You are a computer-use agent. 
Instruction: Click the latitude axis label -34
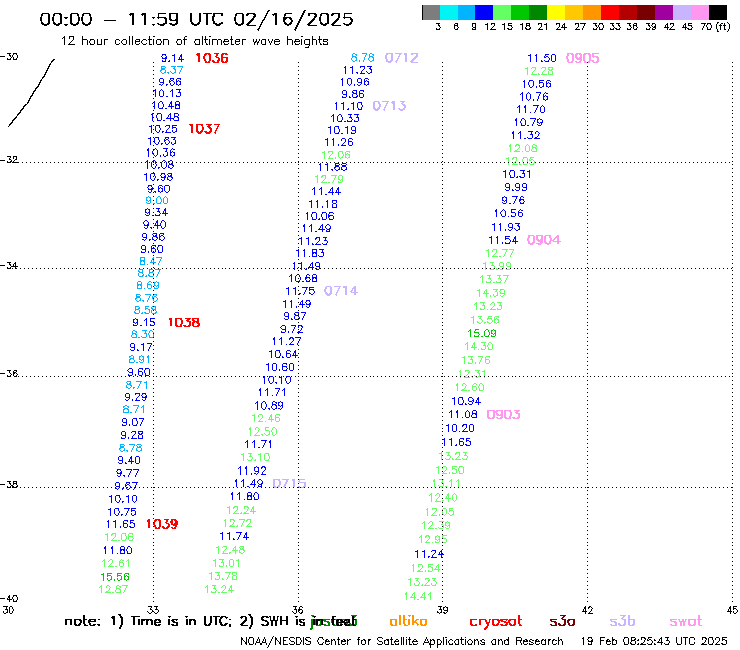[x=9, y=266]
